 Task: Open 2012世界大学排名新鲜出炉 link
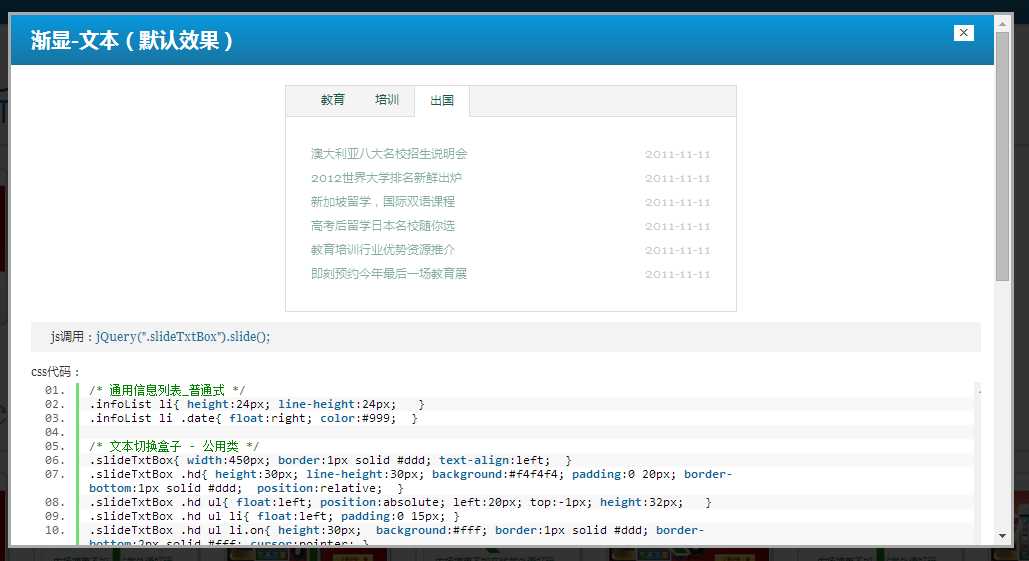[387, 178]
